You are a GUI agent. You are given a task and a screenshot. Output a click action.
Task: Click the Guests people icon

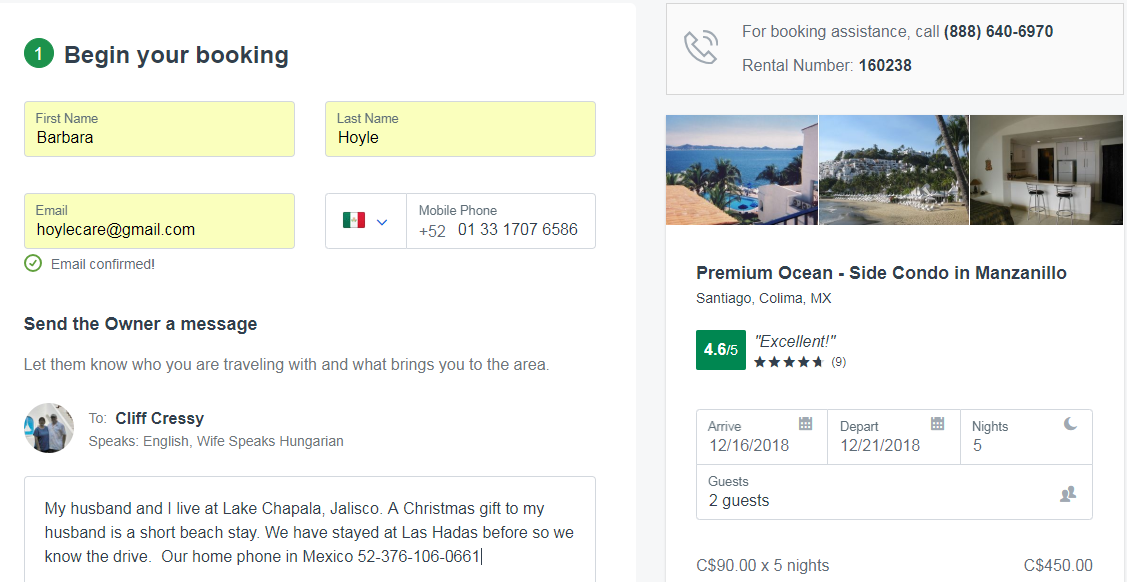click(1068, 494)
